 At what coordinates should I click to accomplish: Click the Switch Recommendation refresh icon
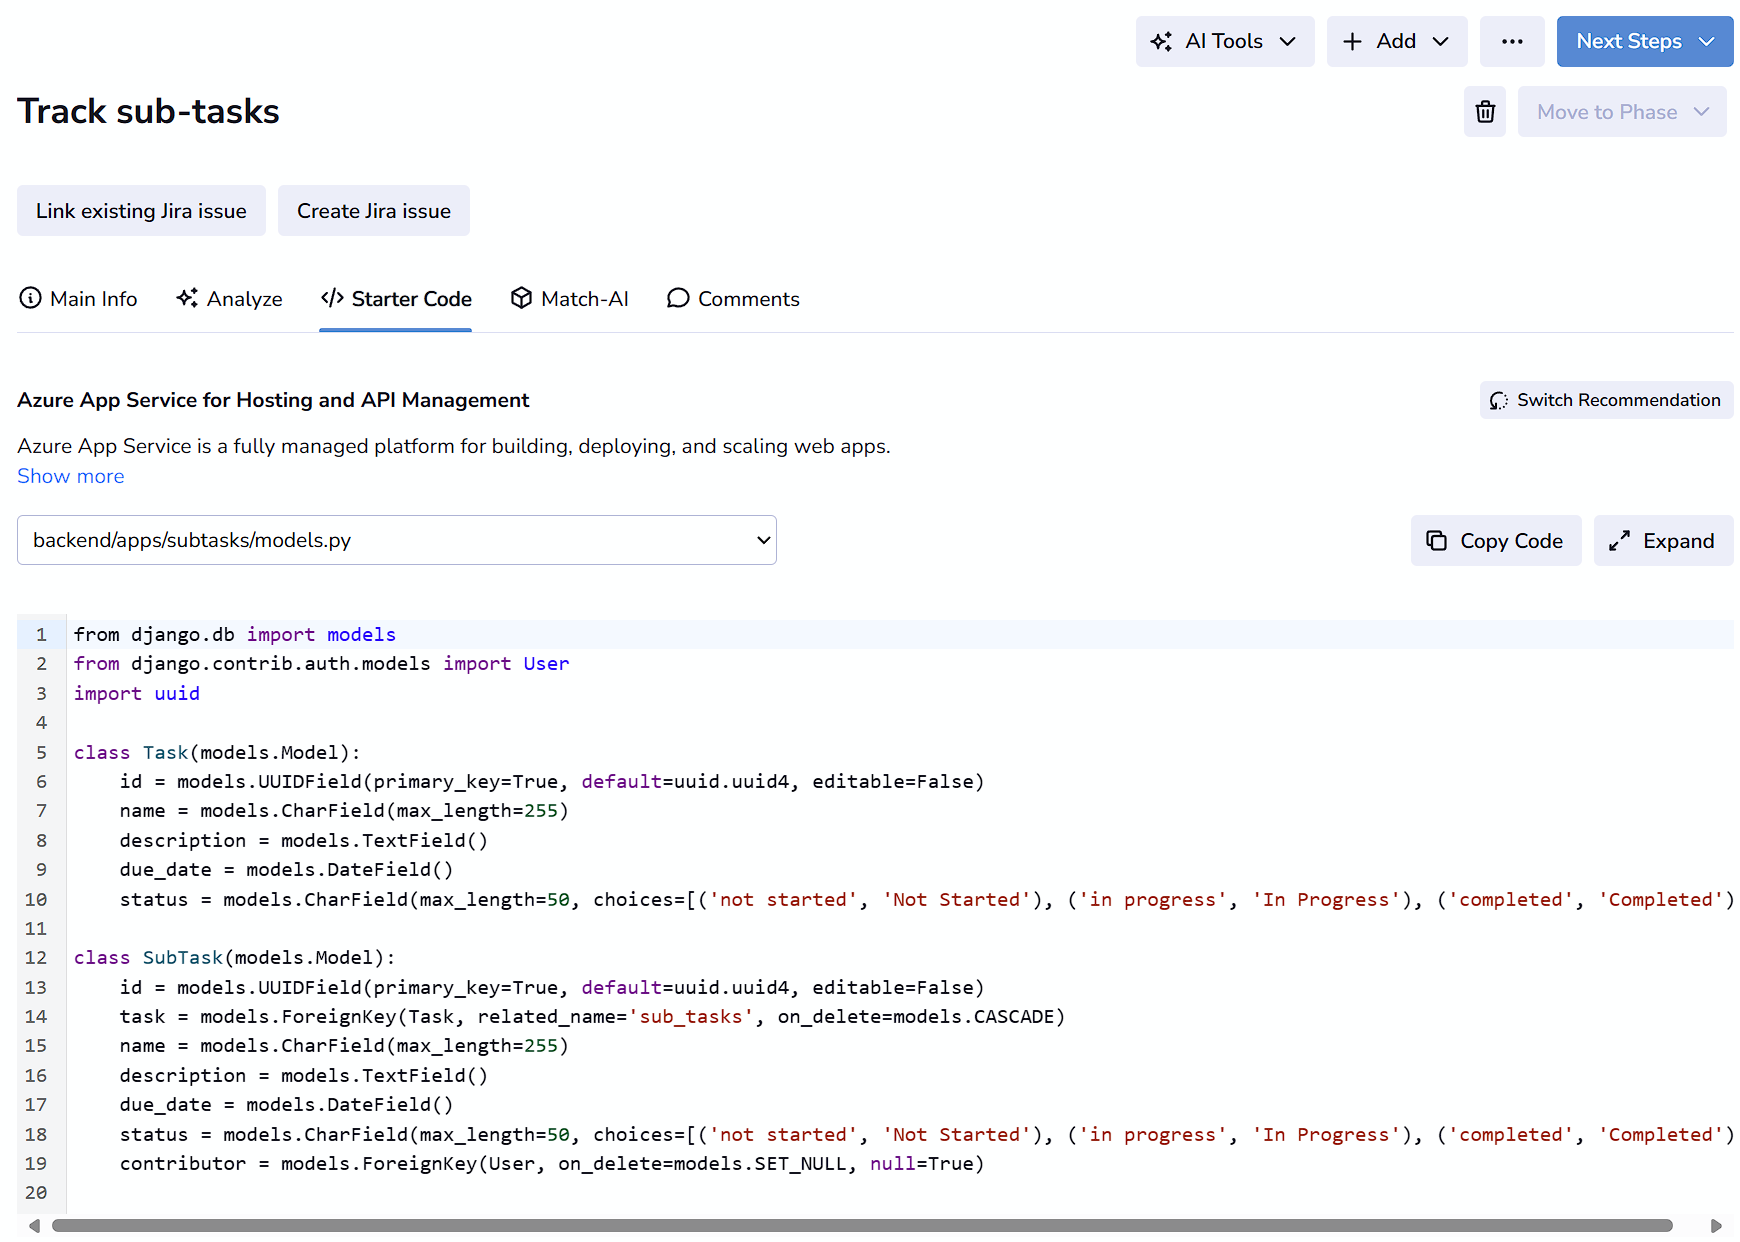click(1498, 401)
